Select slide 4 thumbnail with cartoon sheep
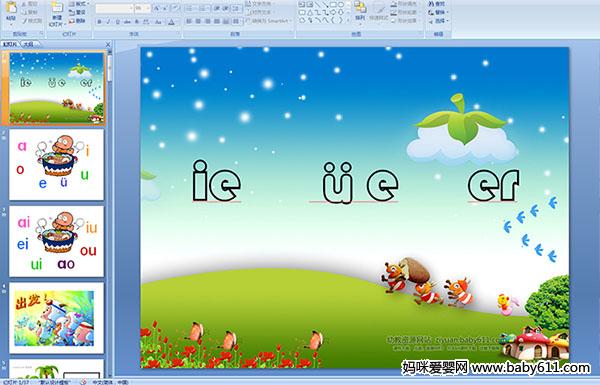The height and width of the screenshot is (385, 600). 56,318
